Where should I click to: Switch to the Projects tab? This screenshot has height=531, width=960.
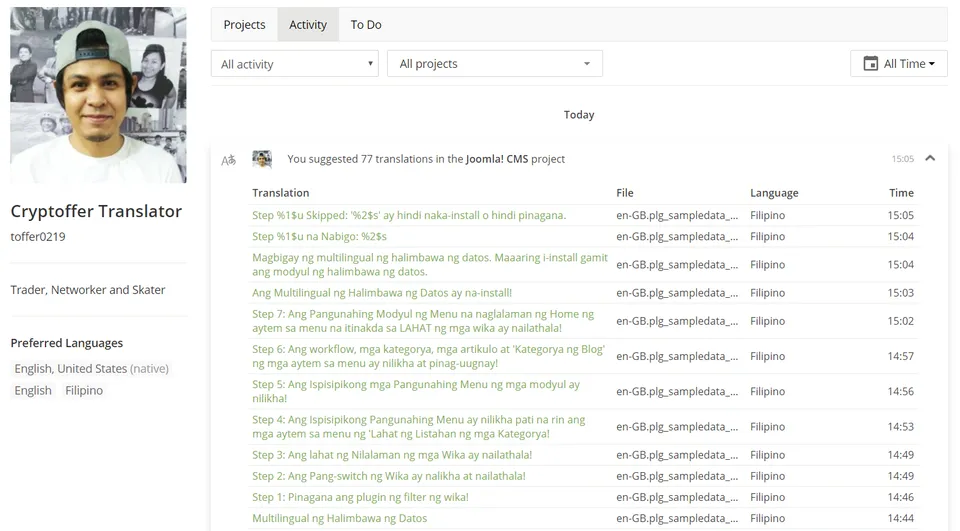click(244, 24)
